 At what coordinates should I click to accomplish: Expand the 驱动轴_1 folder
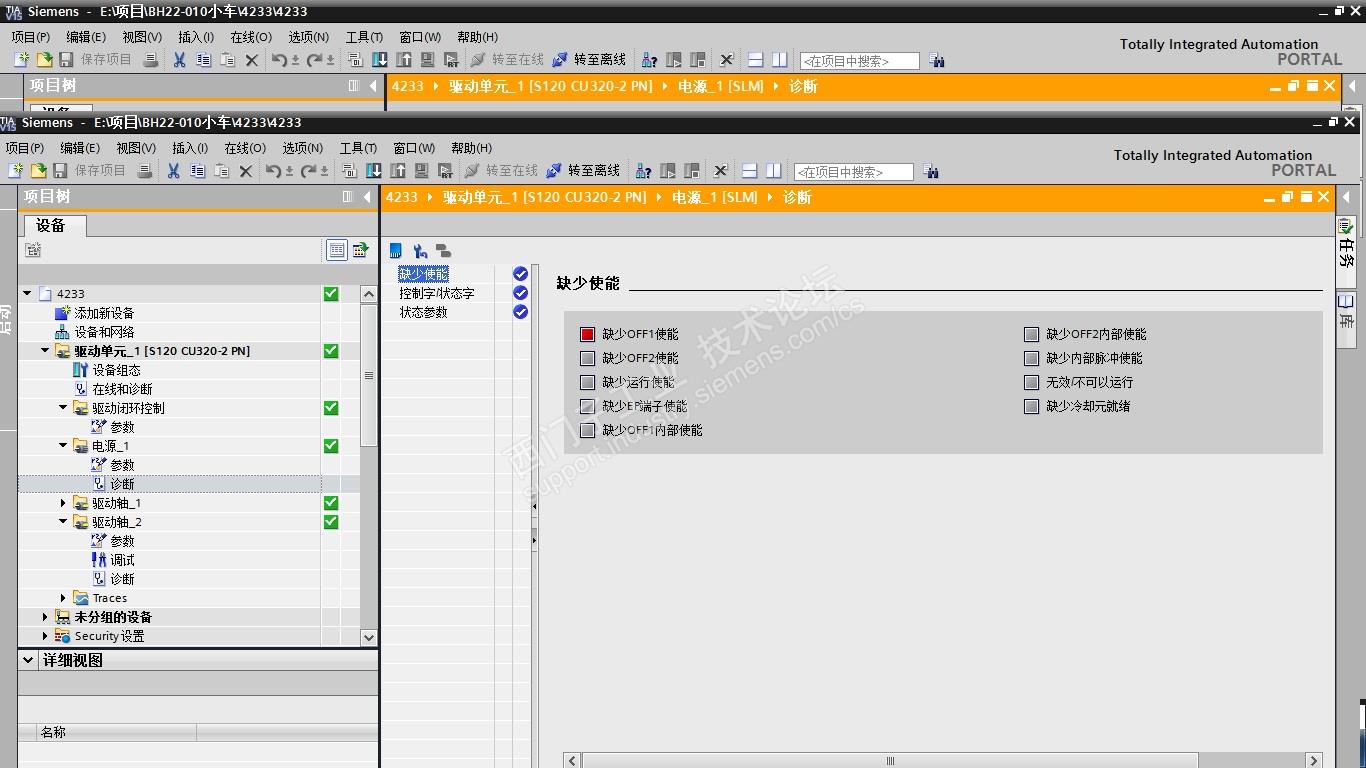click(63, 503)
